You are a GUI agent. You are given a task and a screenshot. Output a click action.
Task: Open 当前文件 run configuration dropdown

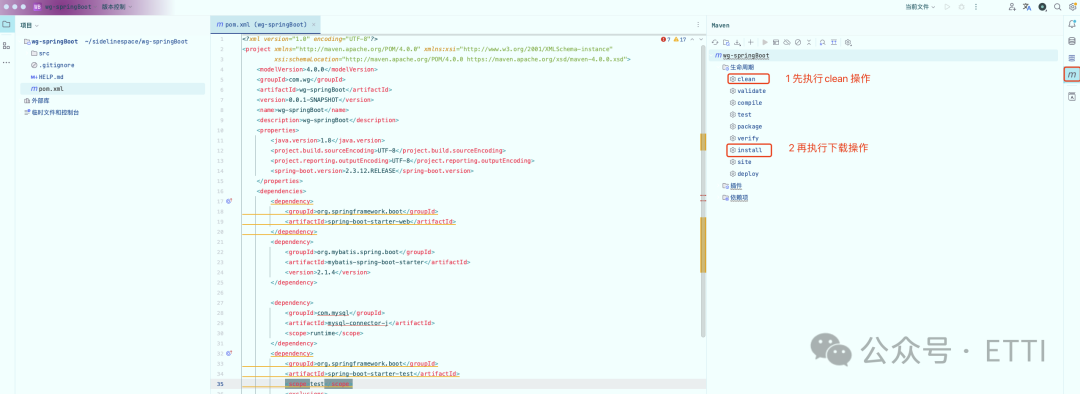pos(921,6)
